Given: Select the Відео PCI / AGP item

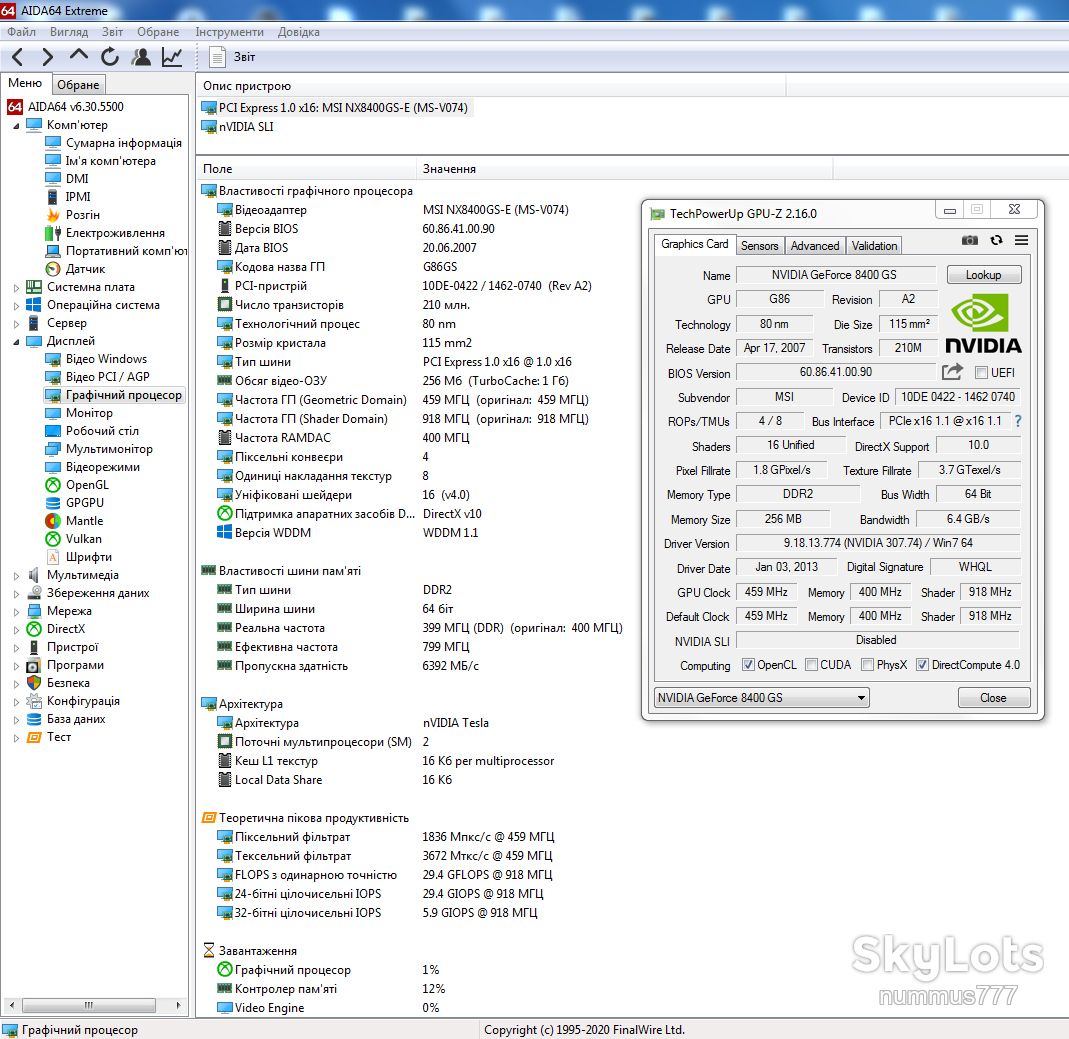Looking at the screenshot, I should click(107, 376).
